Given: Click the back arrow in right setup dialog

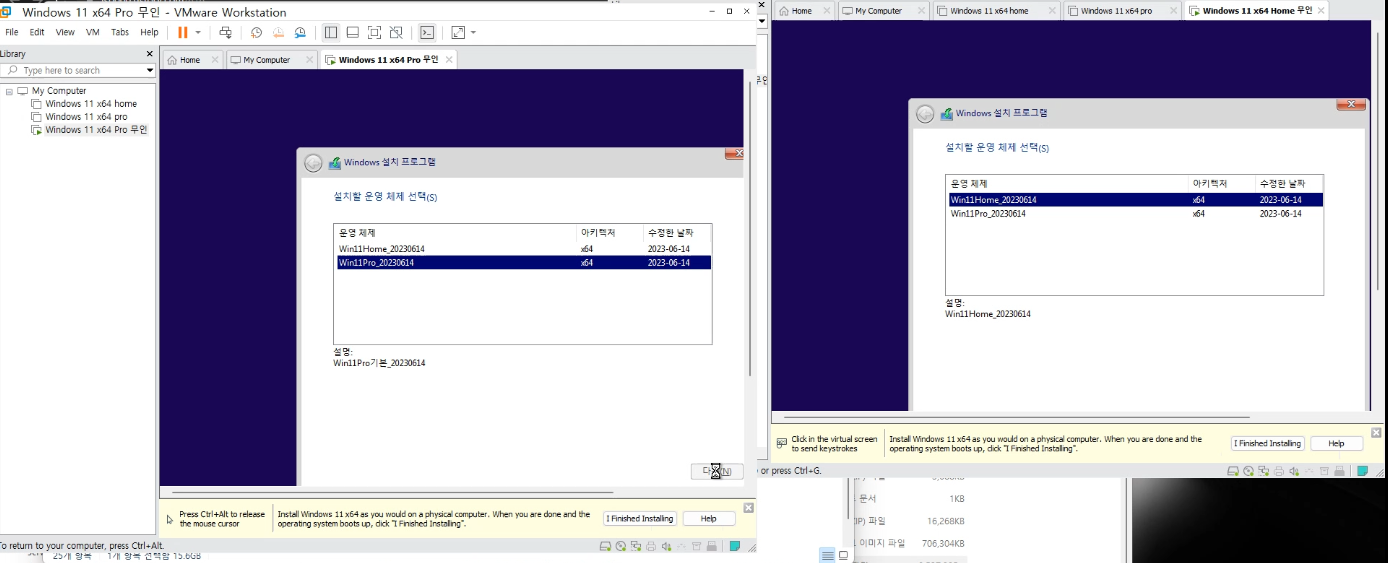Looking at the screenshot, I should click(925, 114).
